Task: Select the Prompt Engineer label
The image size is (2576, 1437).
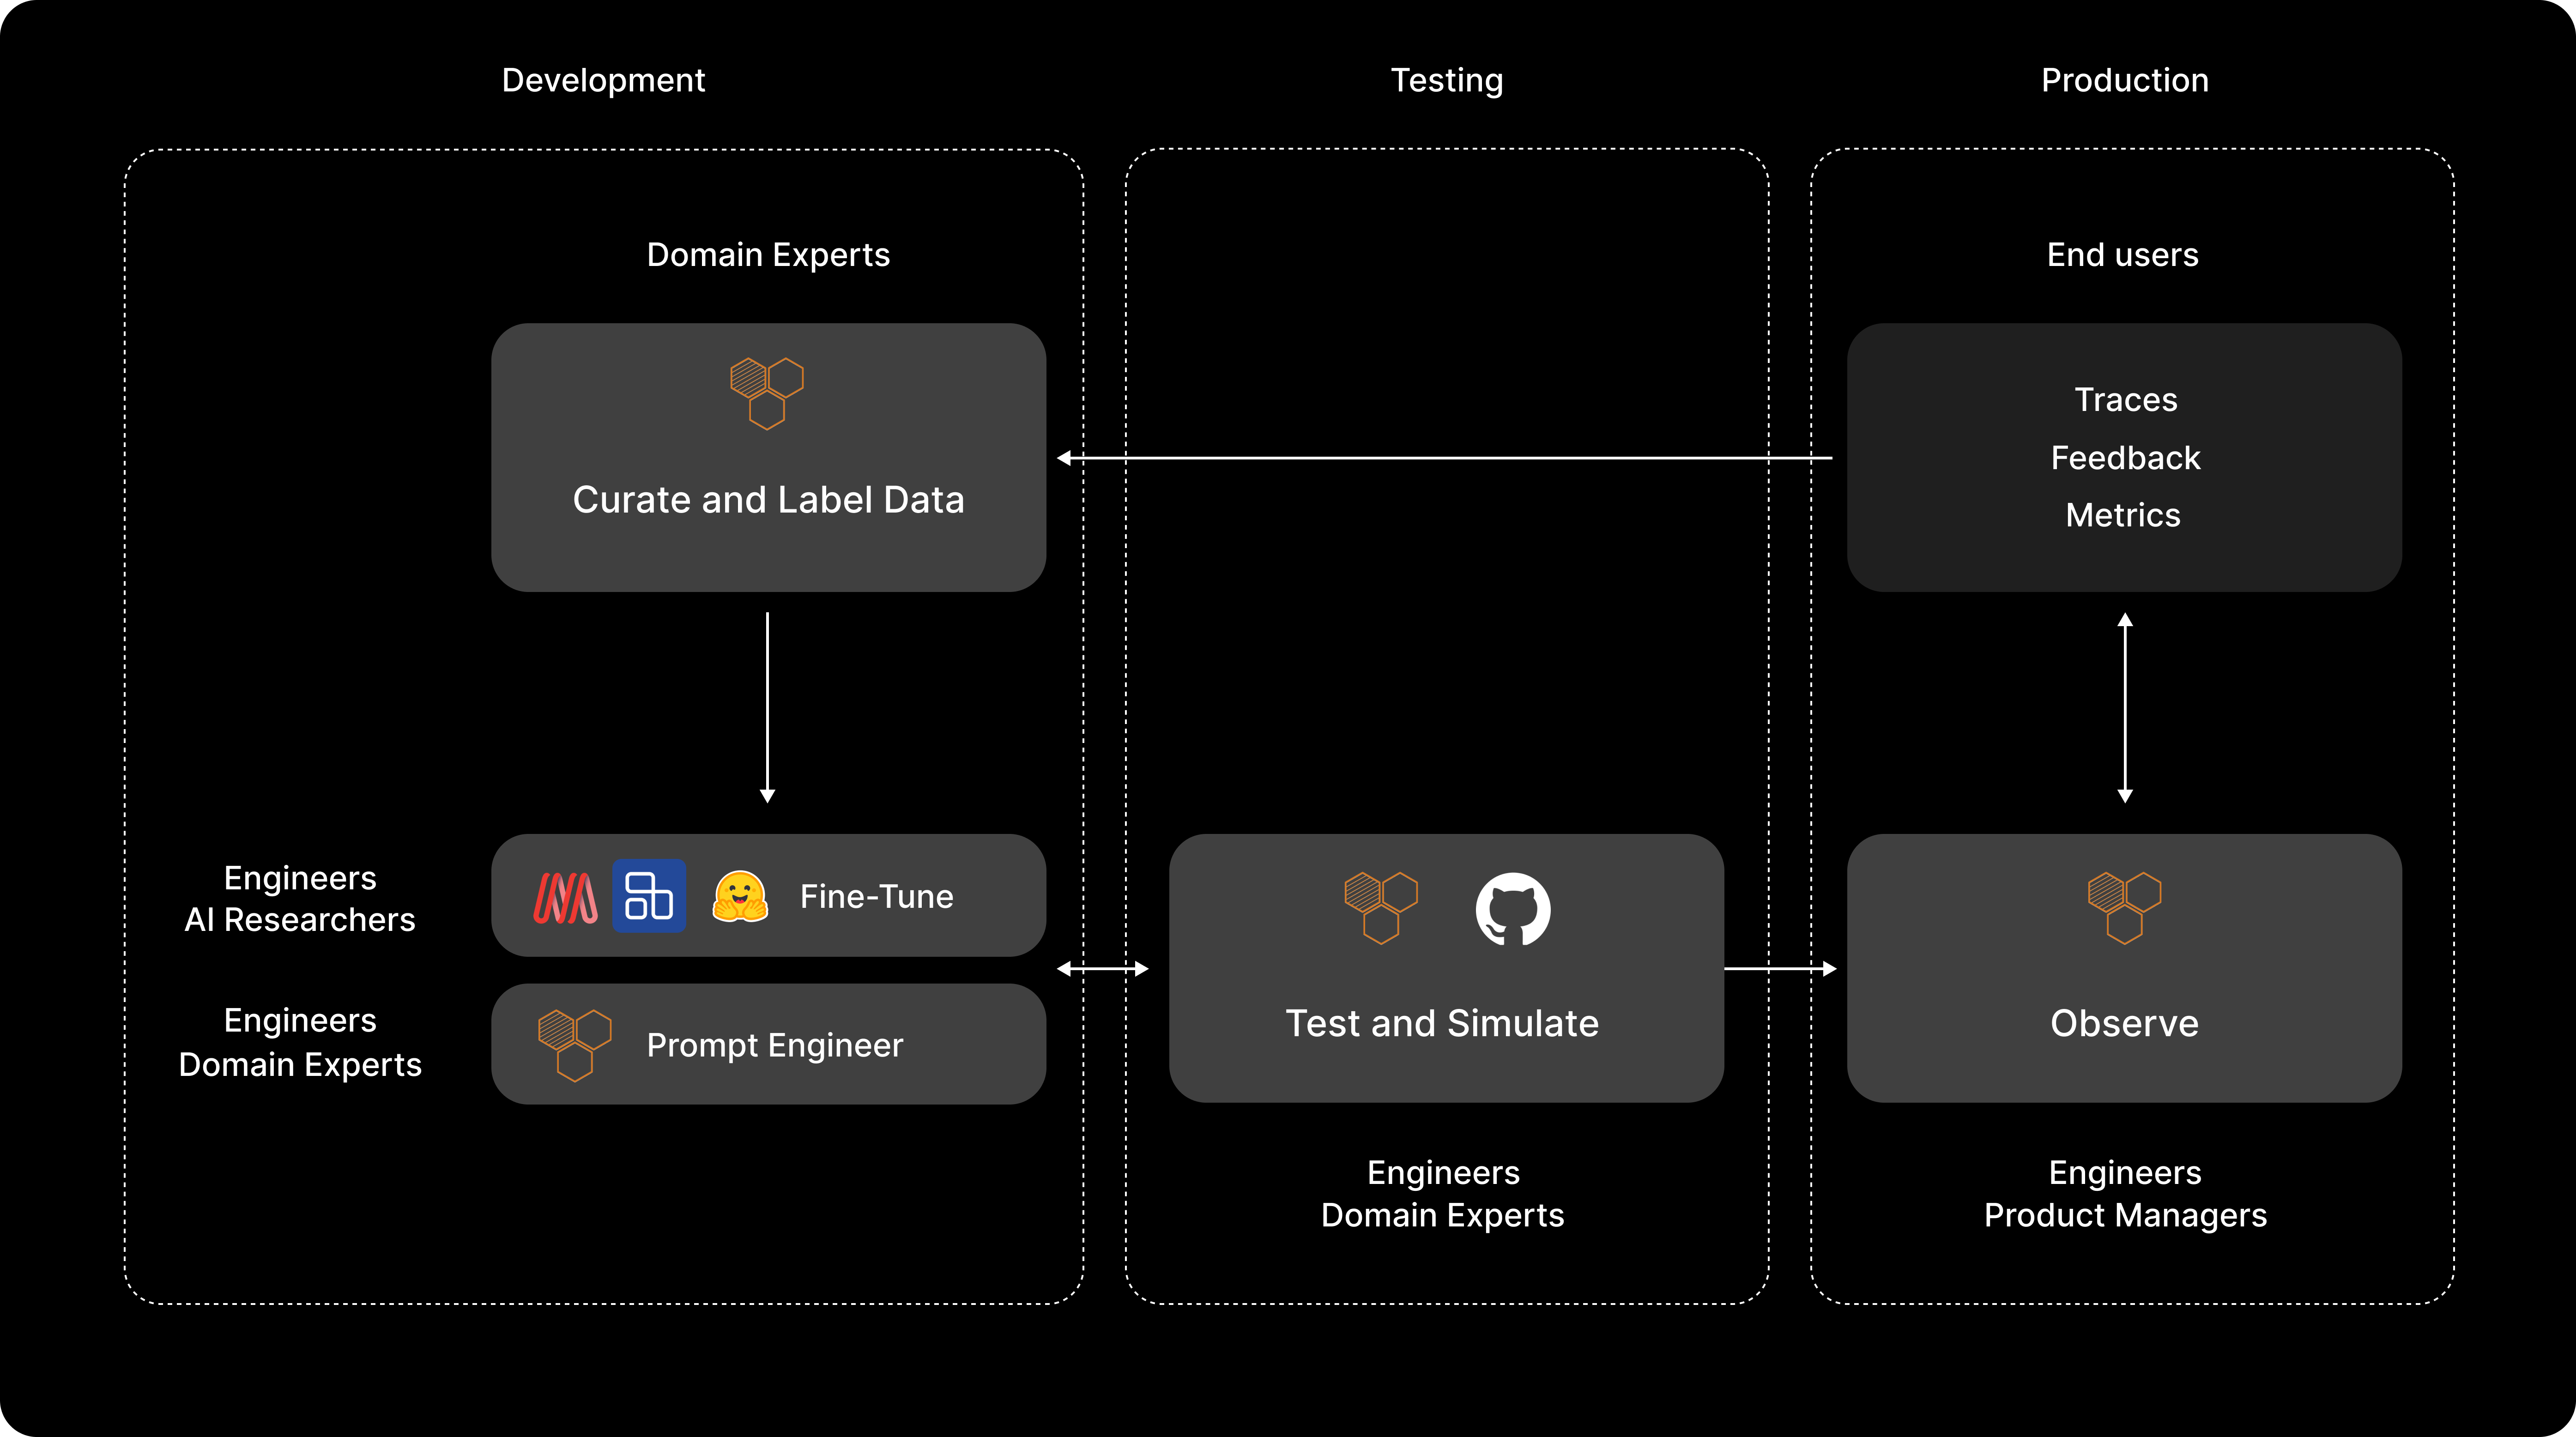Action: click(775, 1046)
